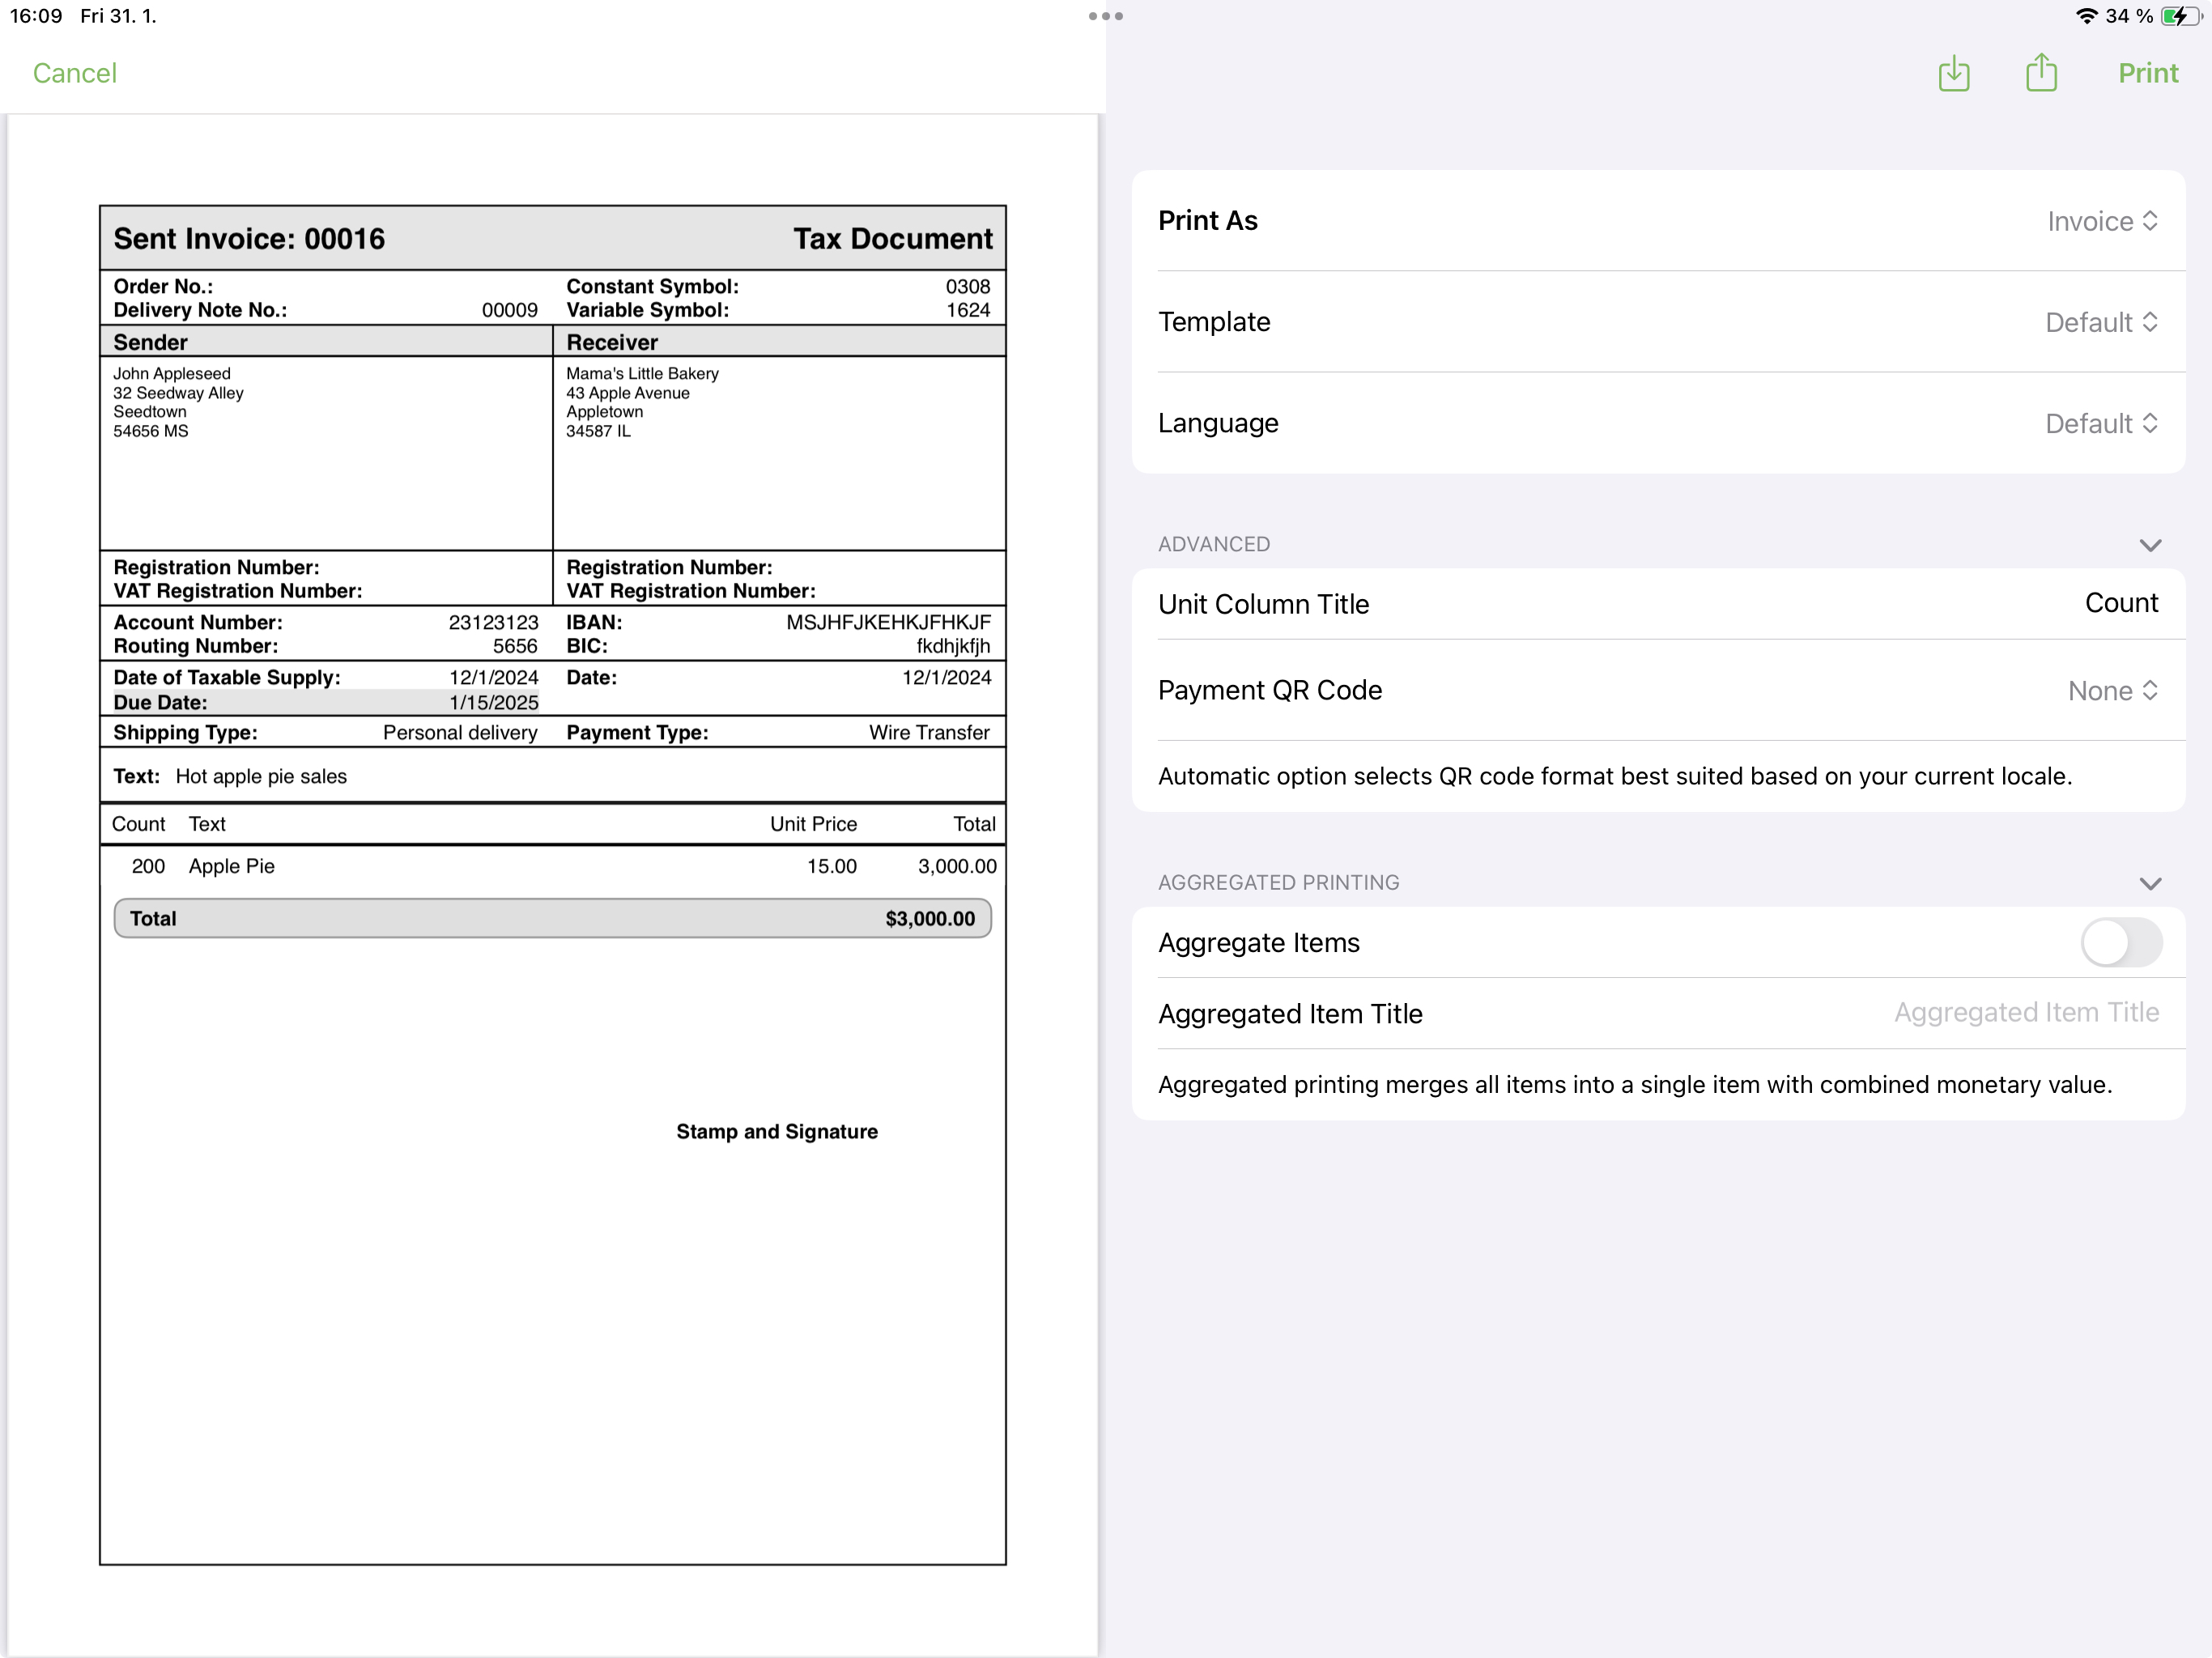Image resolution: width=2212 pixels, height=1658 pixels.
Task: Click the Constant Symbol value 0308
Action: click(x=968, y=286)
